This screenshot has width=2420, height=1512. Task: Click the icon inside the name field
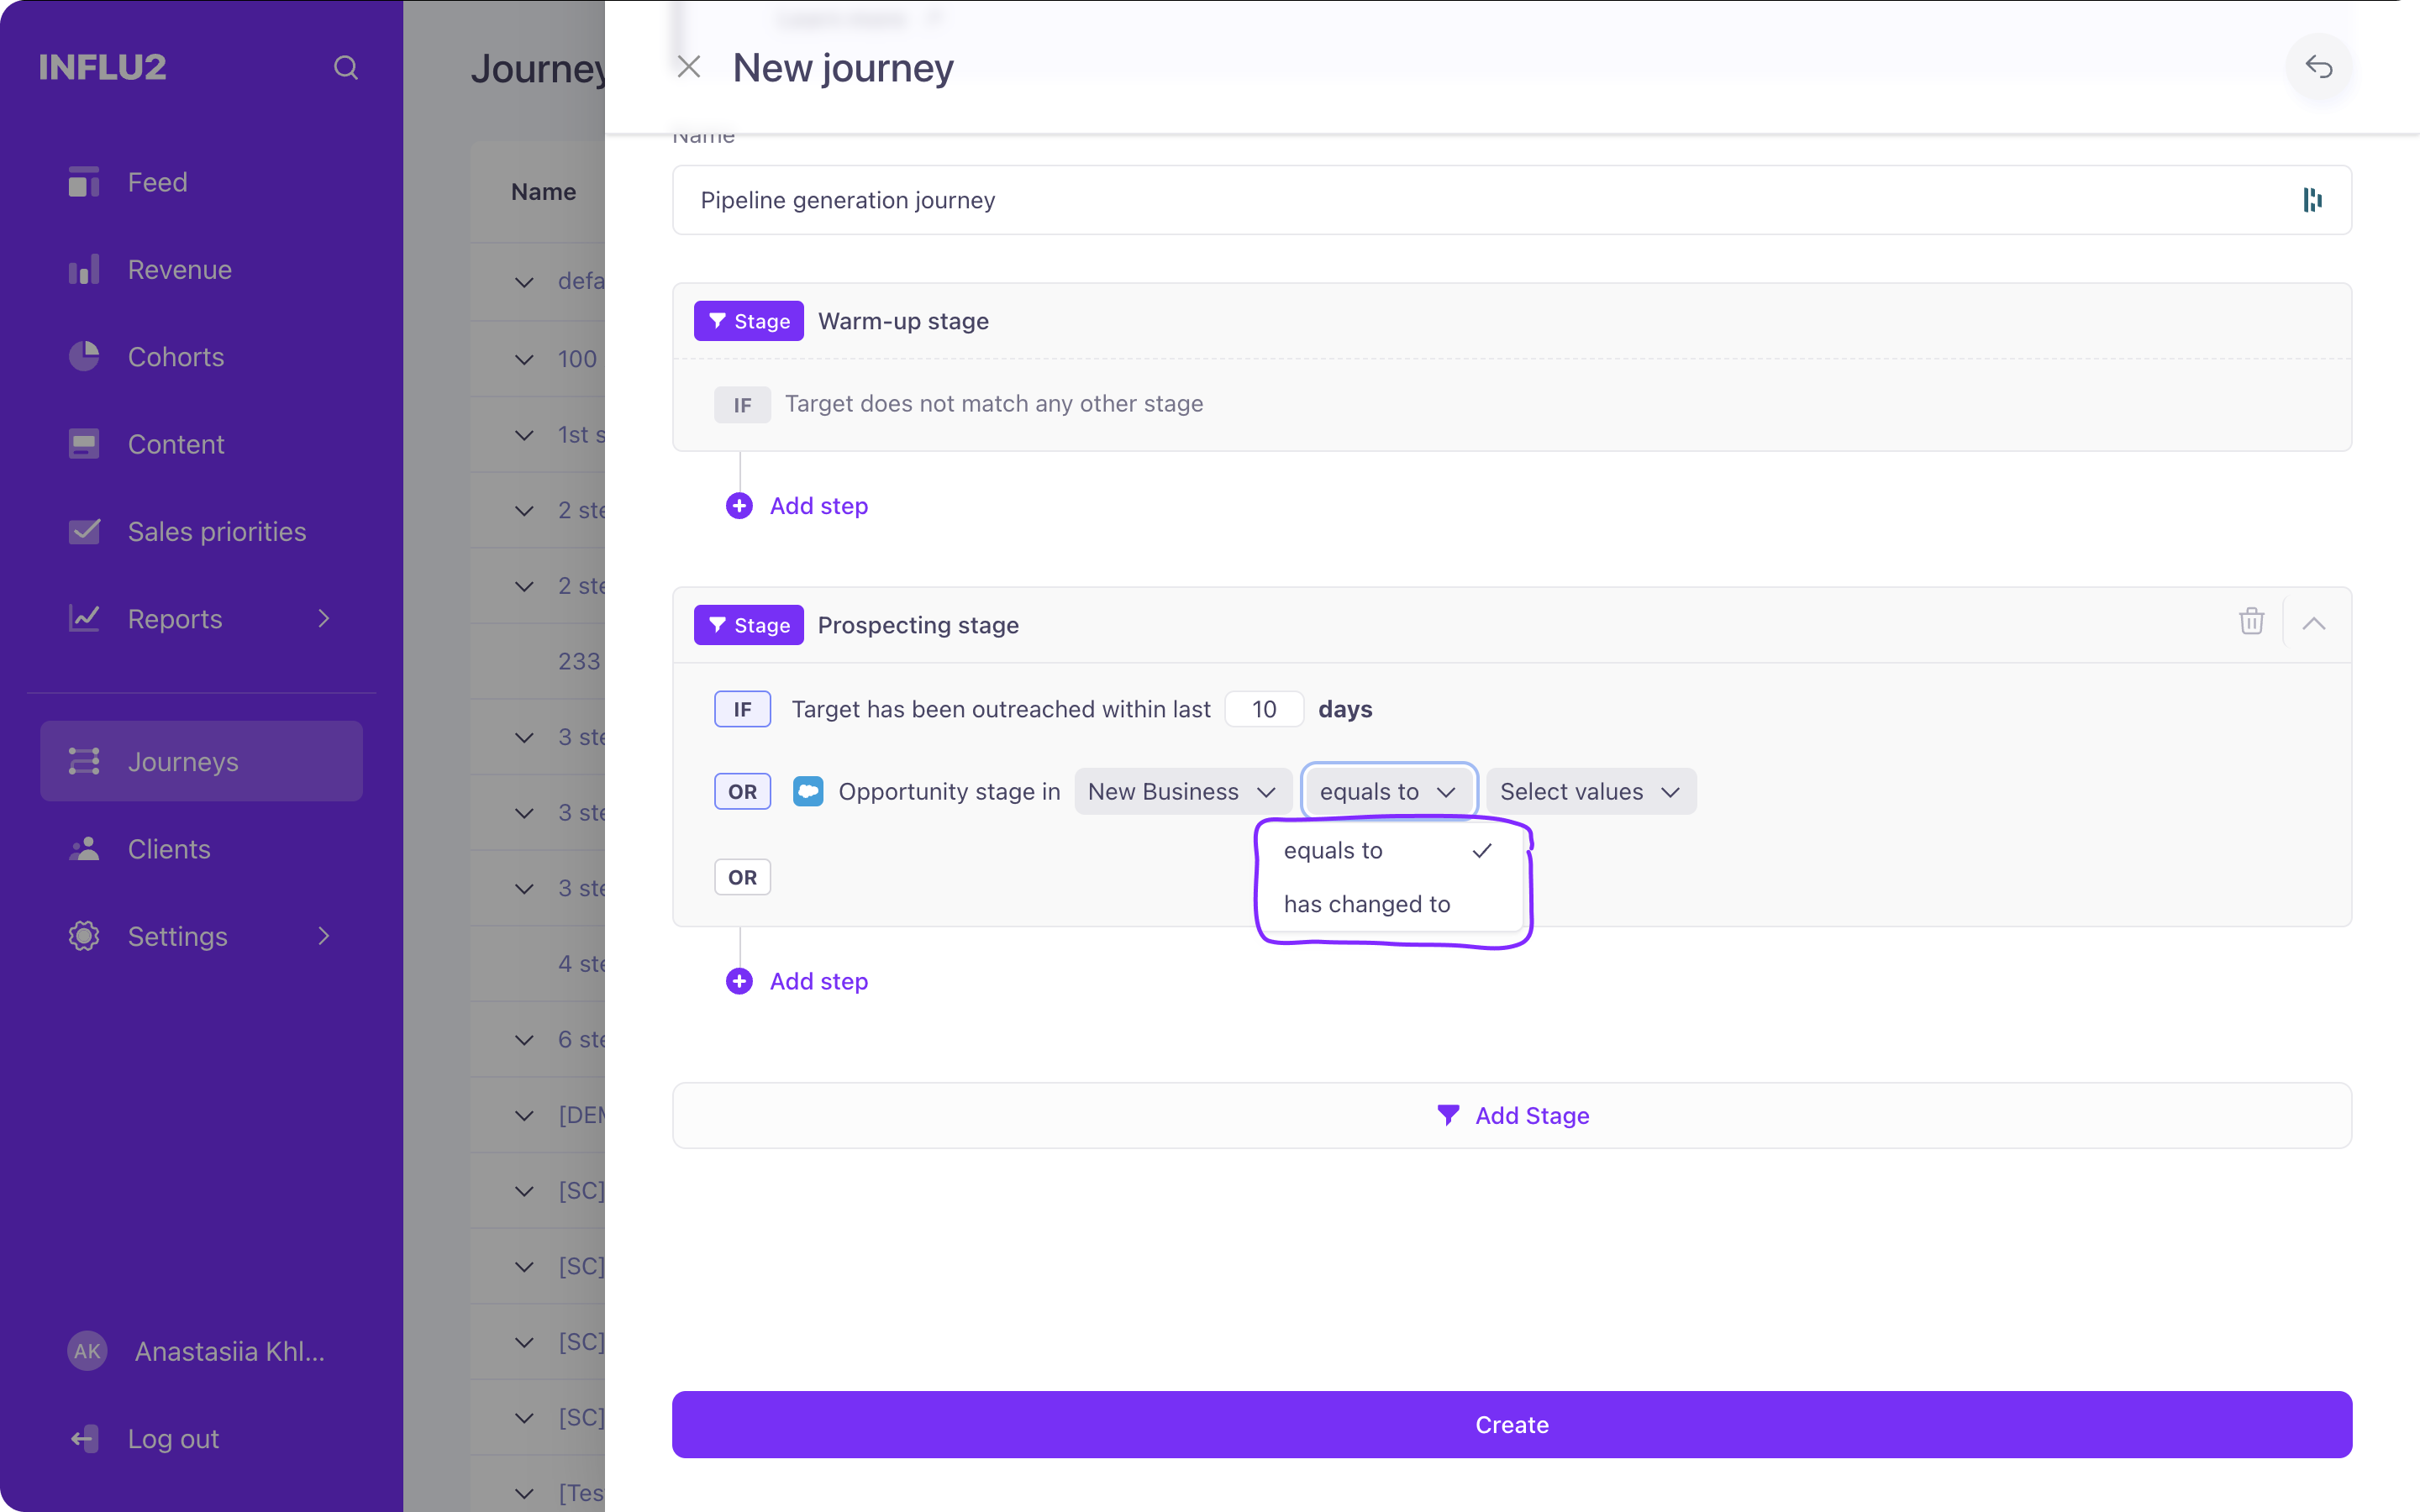[x=2312, y=200]
